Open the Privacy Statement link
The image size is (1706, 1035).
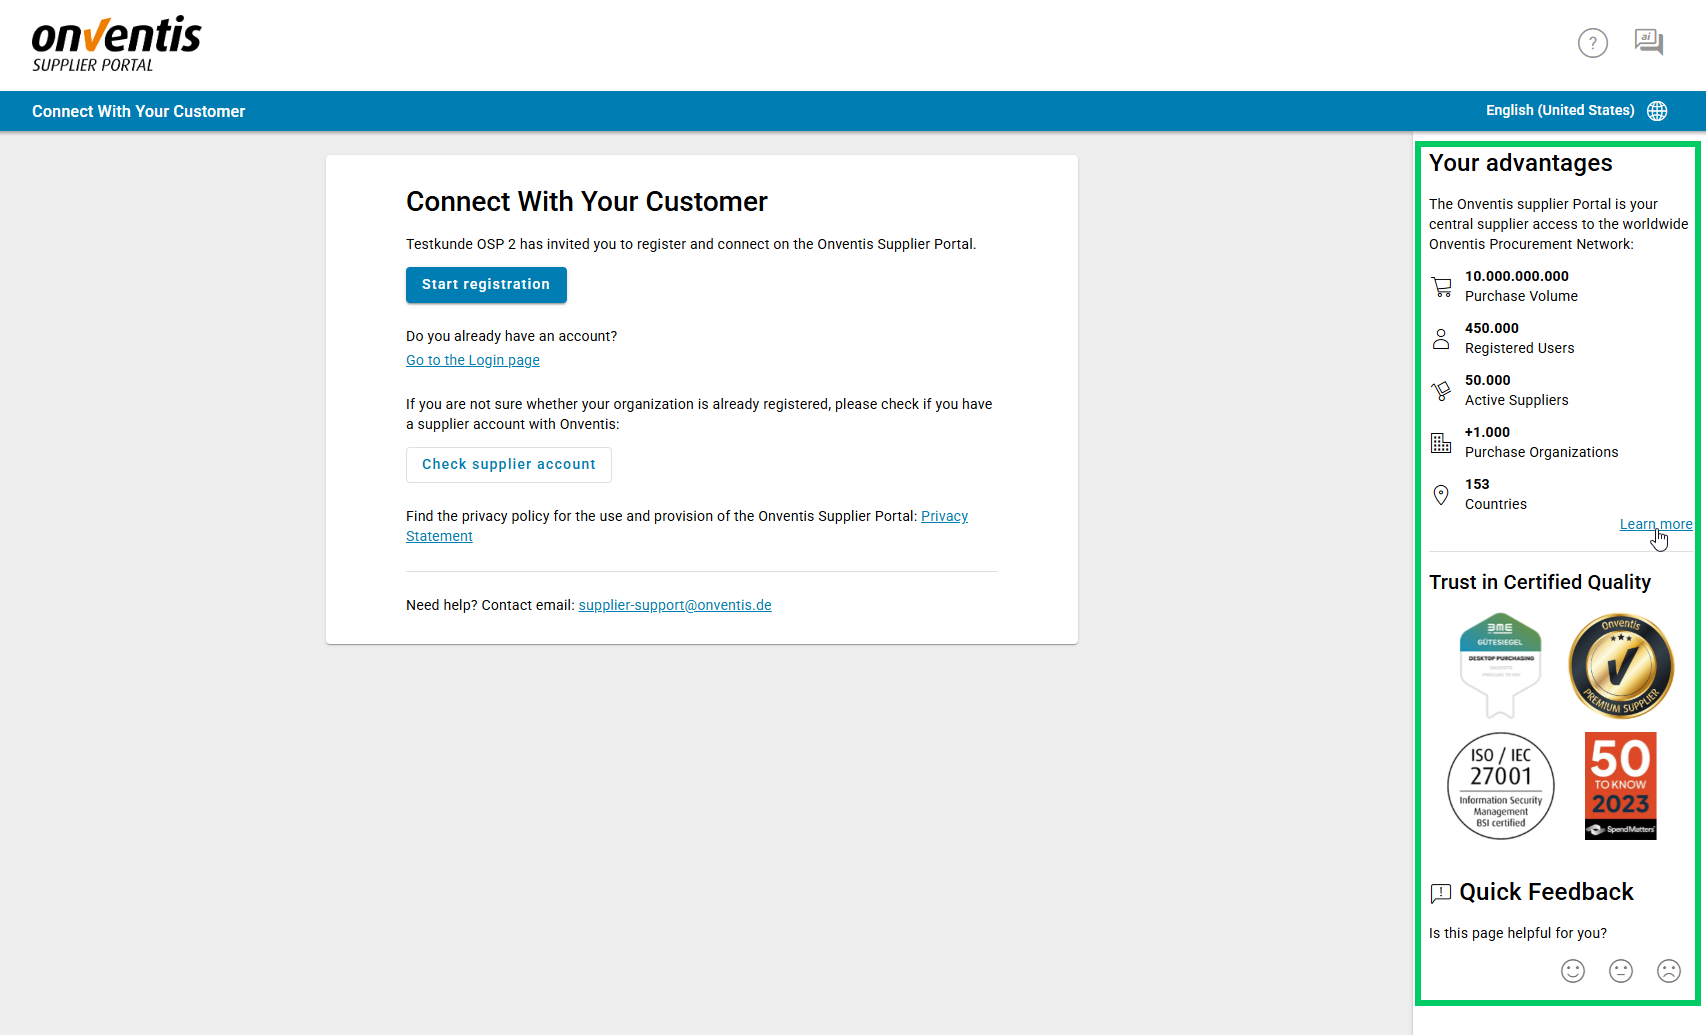(944, 517)
